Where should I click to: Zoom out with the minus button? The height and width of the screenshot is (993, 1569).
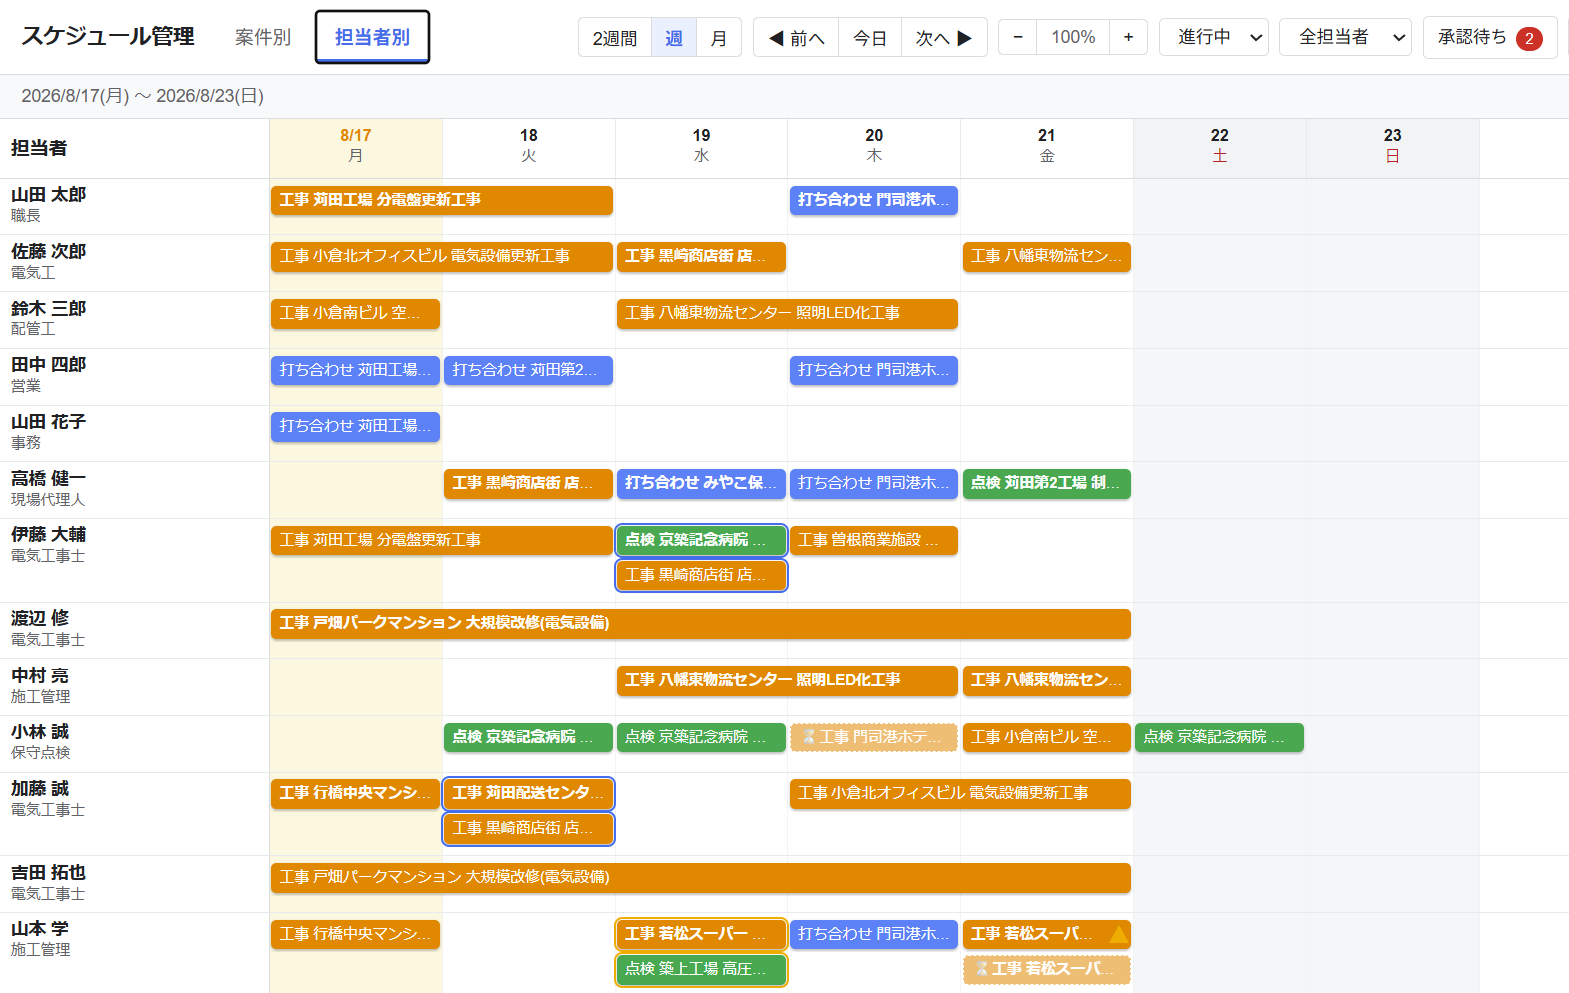[1018, 37]
